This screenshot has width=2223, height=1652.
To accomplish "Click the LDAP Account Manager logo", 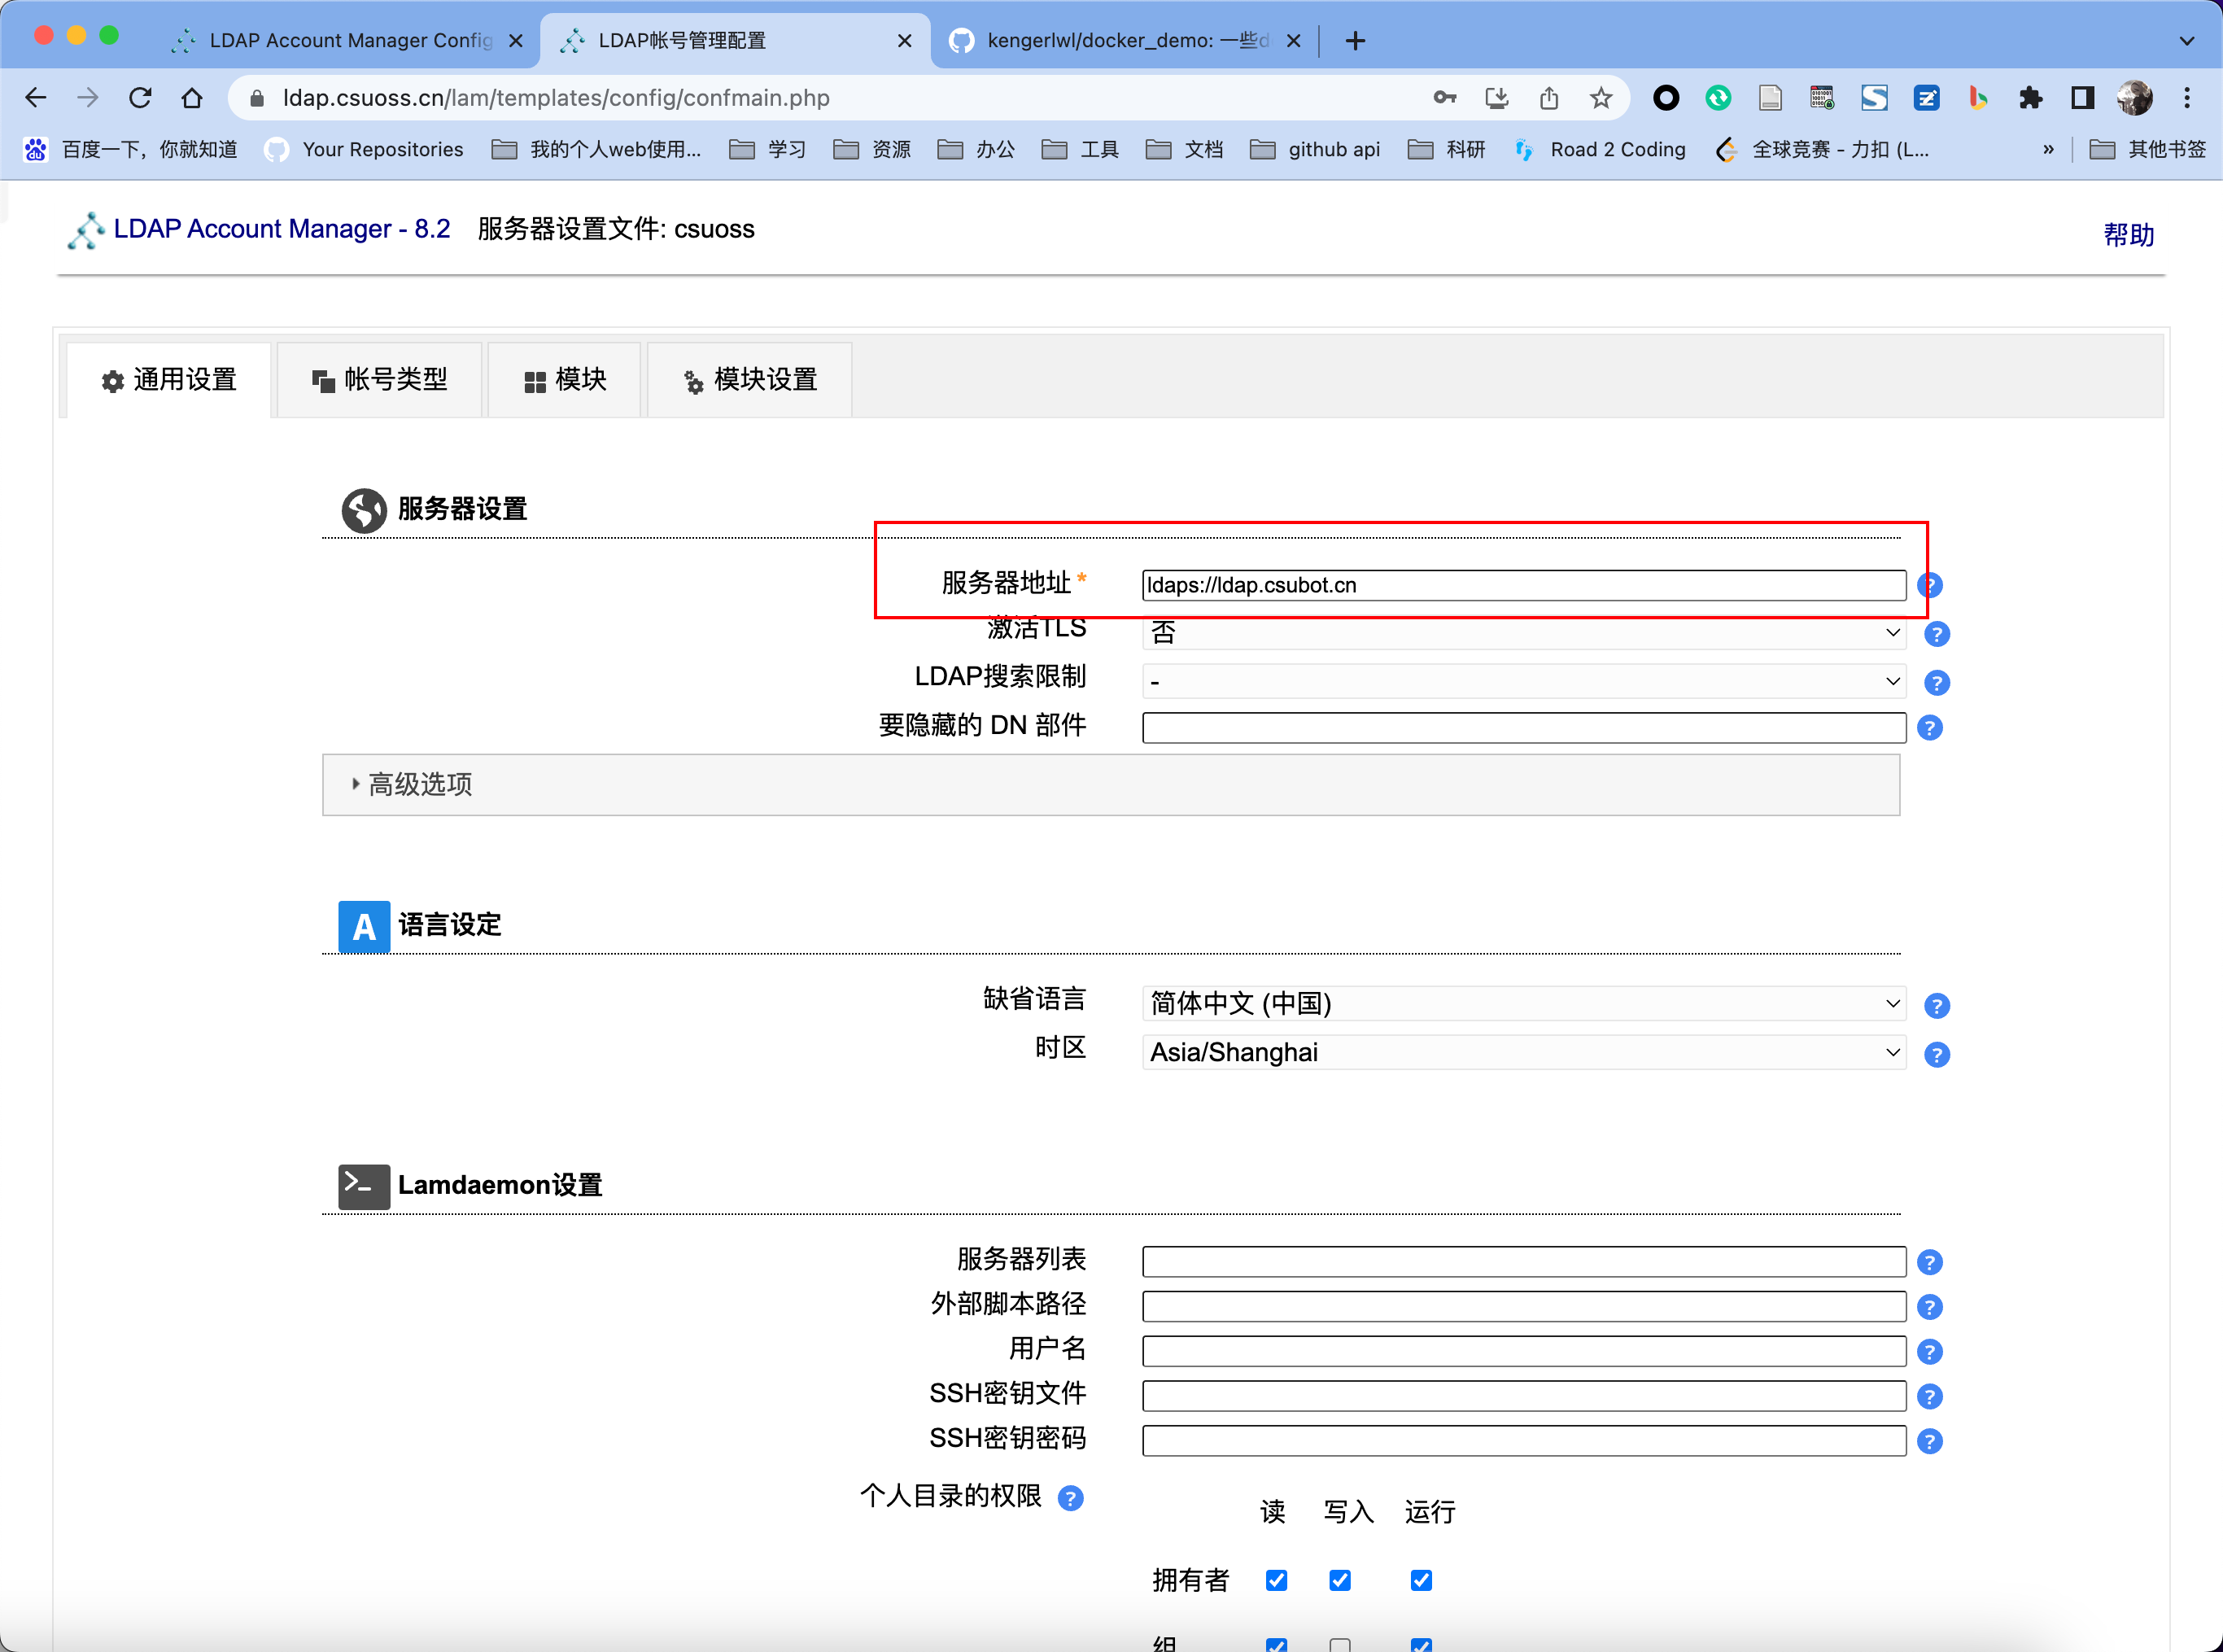I will pyautogui.click(x=86, y=229).
